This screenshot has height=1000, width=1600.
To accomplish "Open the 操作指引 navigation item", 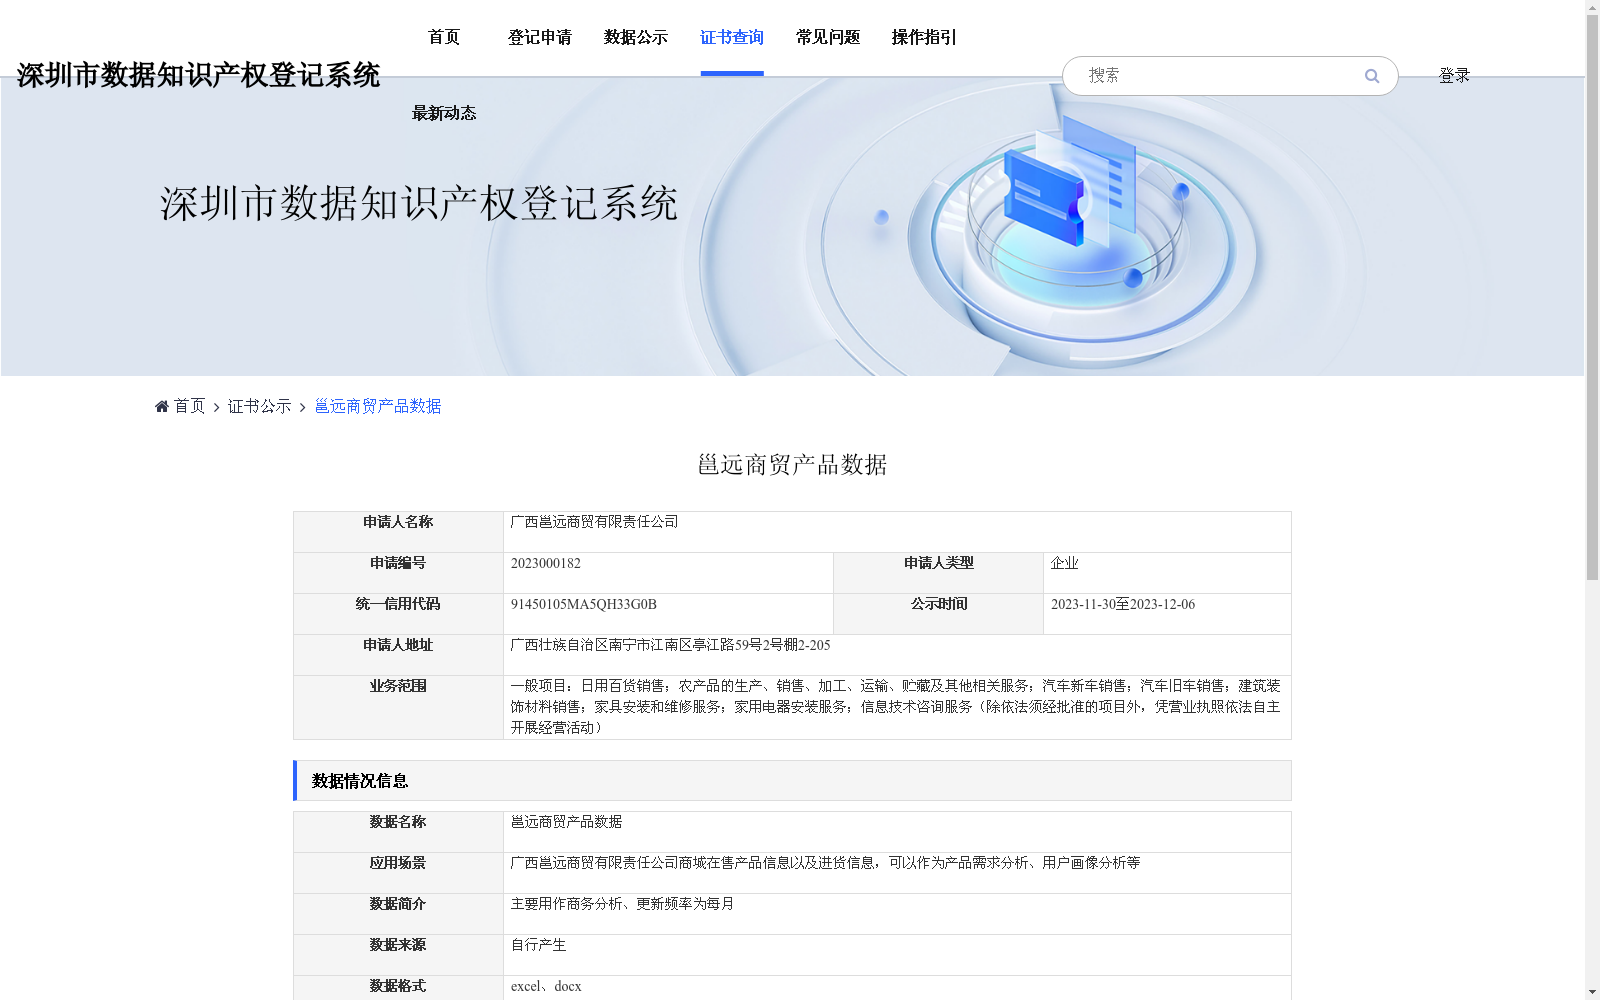I will click(924, 37).
